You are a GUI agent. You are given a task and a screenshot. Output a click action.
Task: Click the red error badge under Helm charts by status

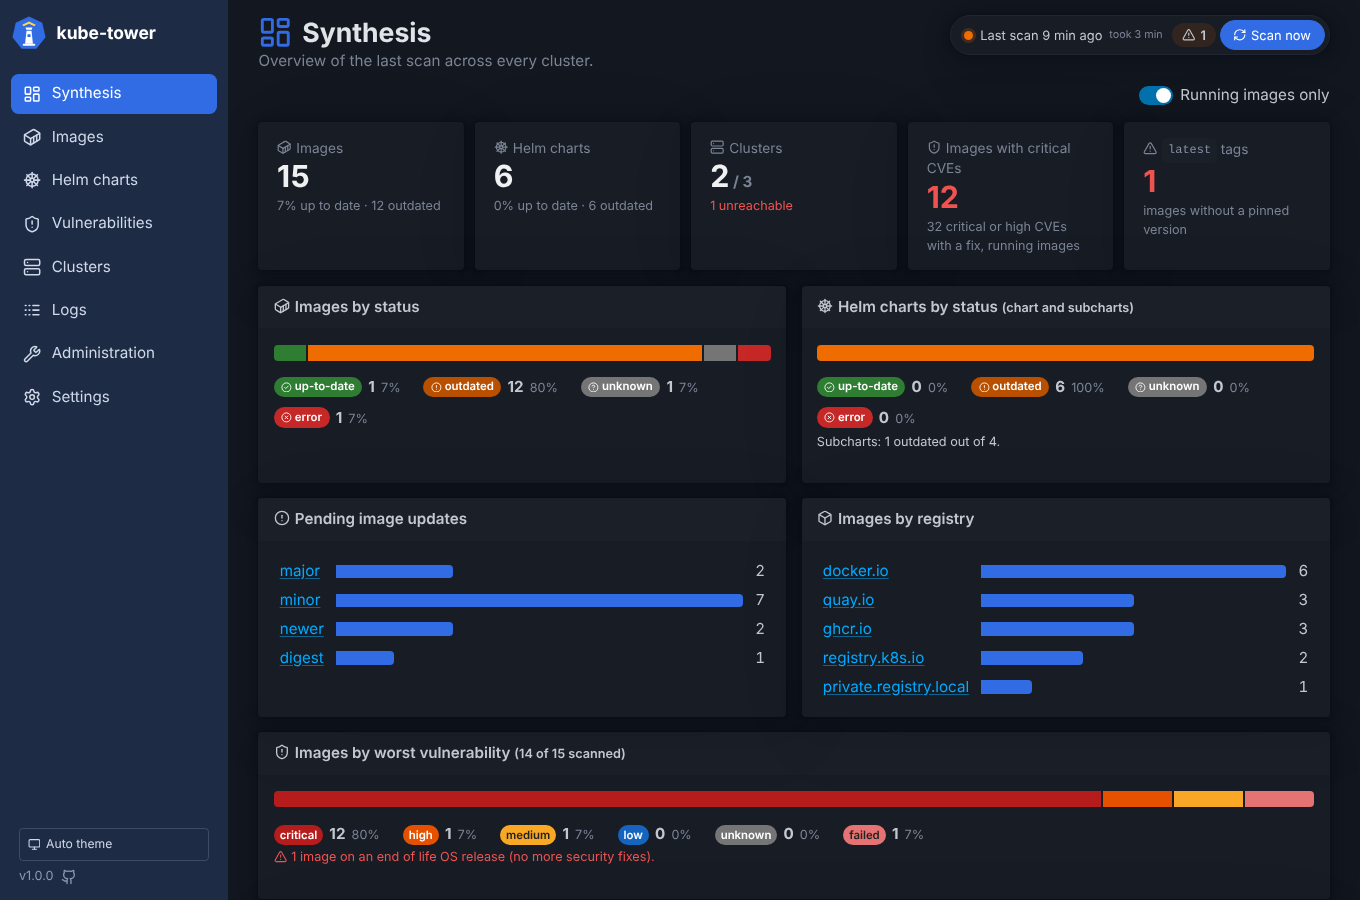pos(845,418)
